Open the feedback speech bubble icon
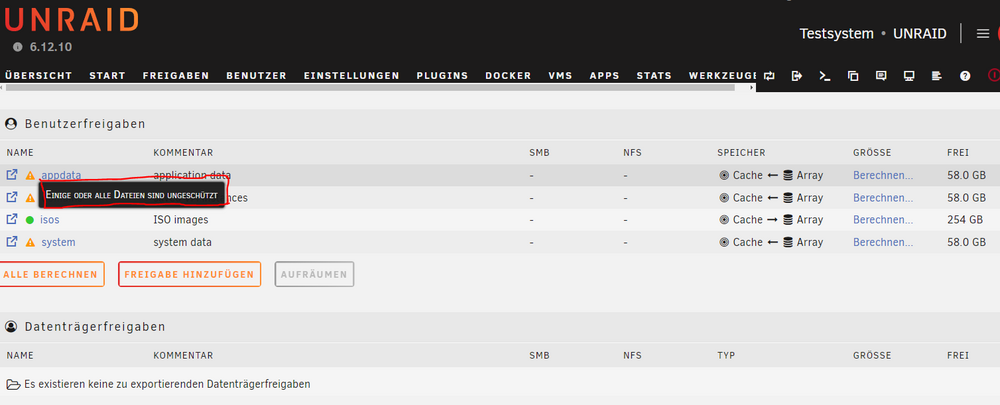The height and width of the screenshot is (405, 1000). tap(881, 76)
